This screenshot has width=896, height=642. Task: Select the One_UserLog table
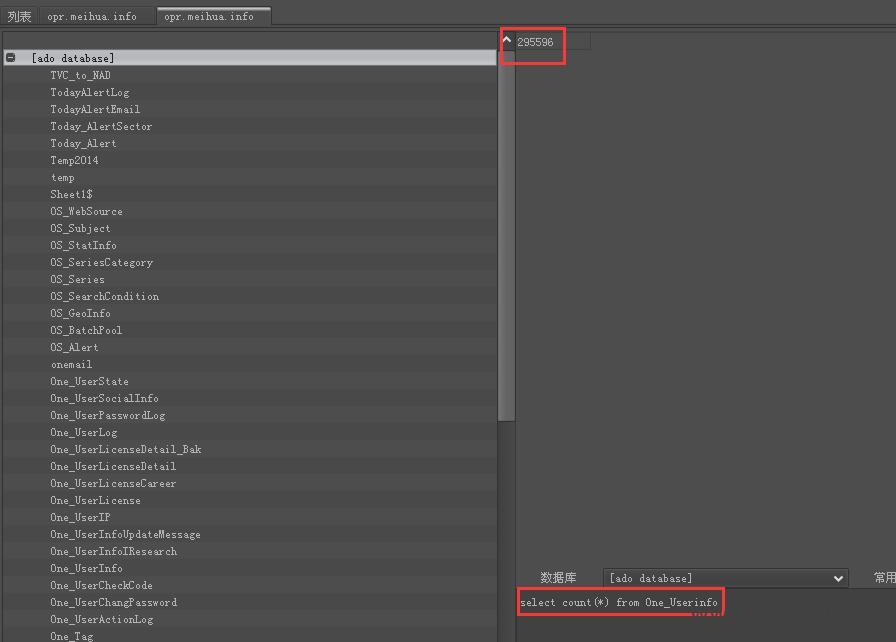coord(83,432)
